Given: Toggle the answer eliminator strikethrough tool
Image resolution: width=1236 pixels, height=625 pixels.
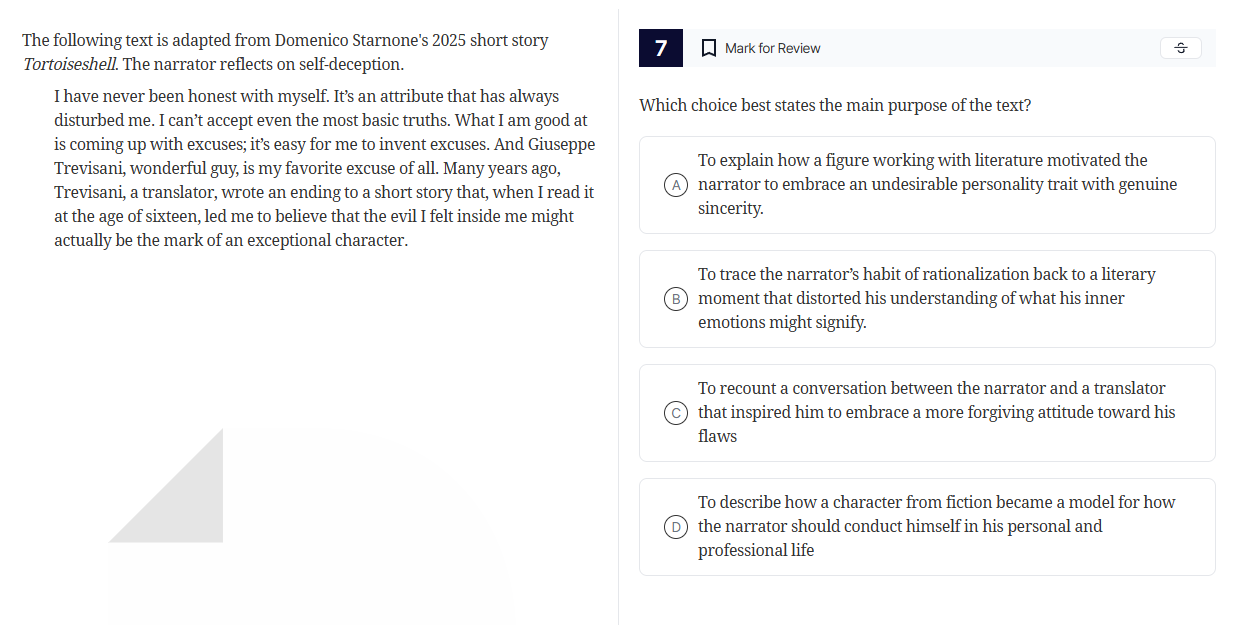Looking at the screenshot, I should pos(1181,47).
